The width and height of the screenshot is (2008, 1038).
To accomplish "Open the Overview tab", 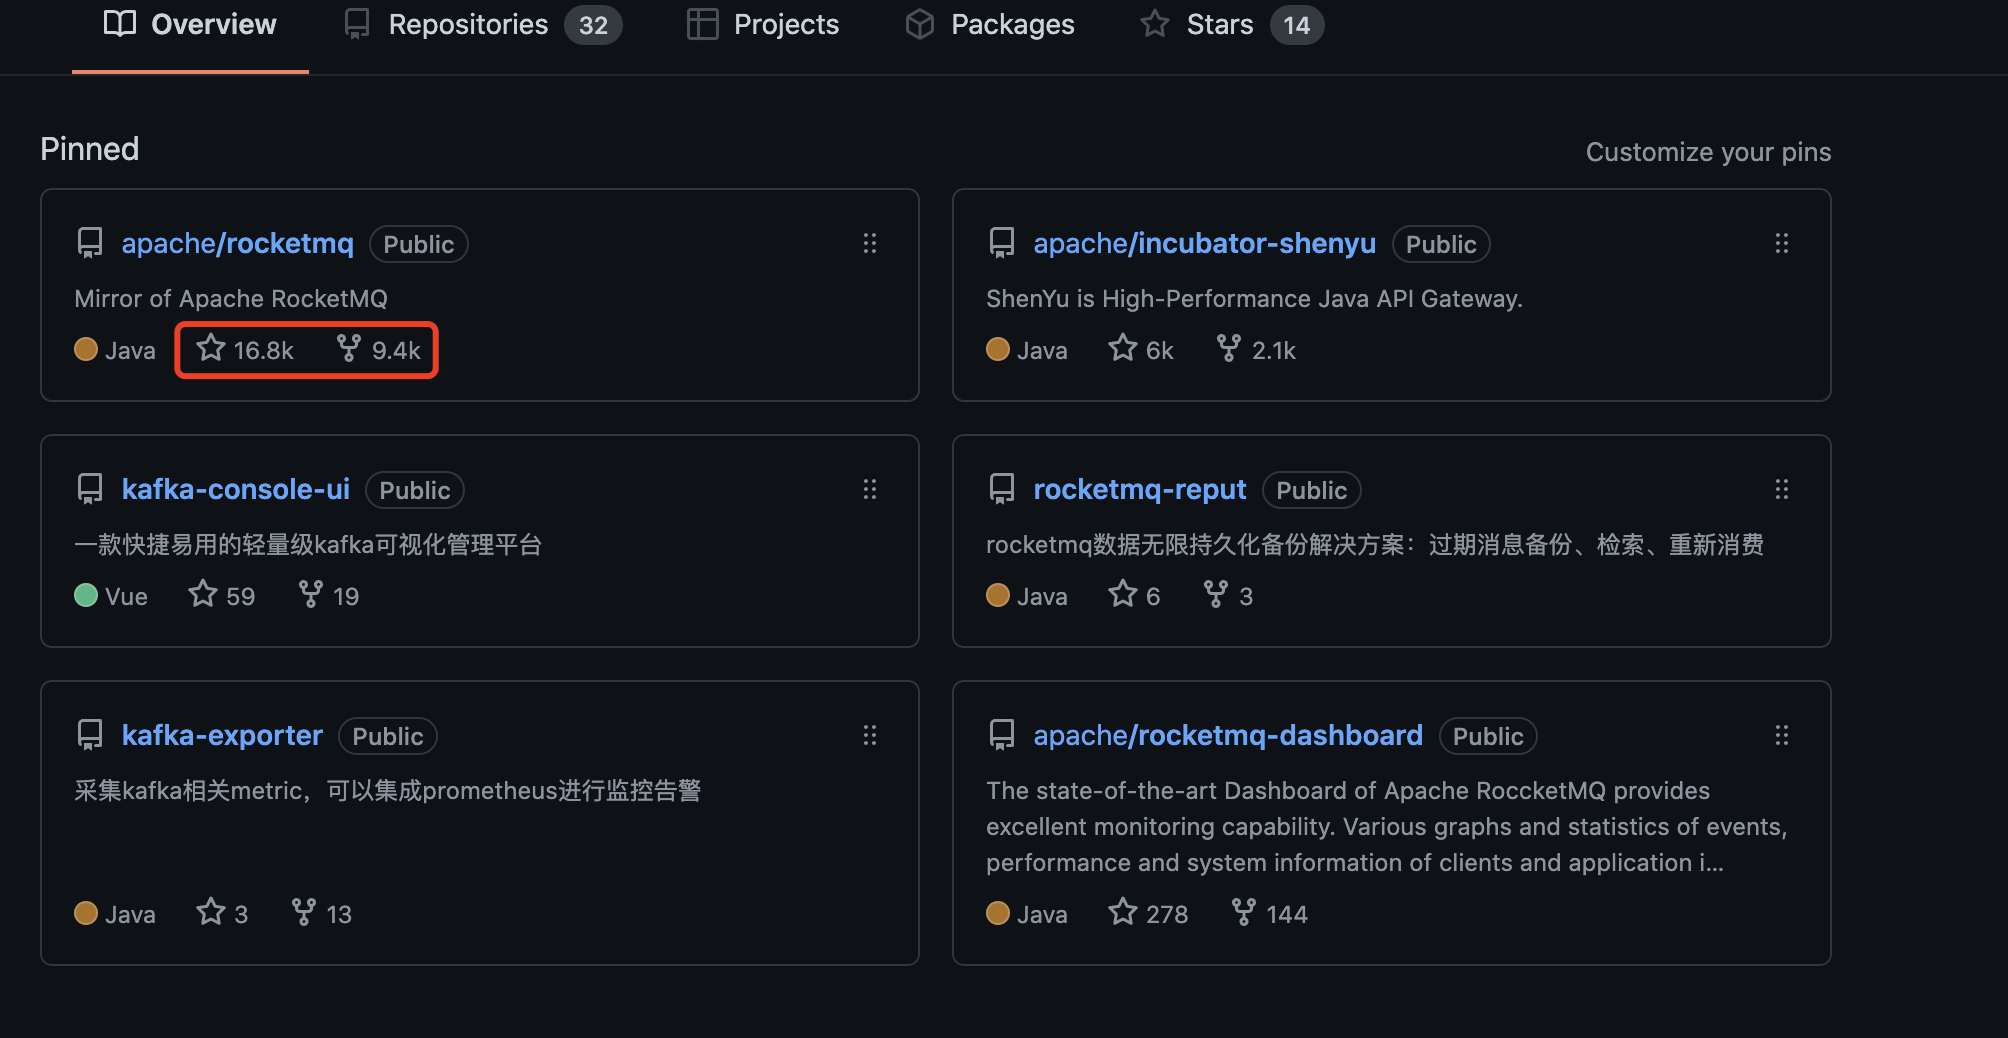I will pos(190,25).
